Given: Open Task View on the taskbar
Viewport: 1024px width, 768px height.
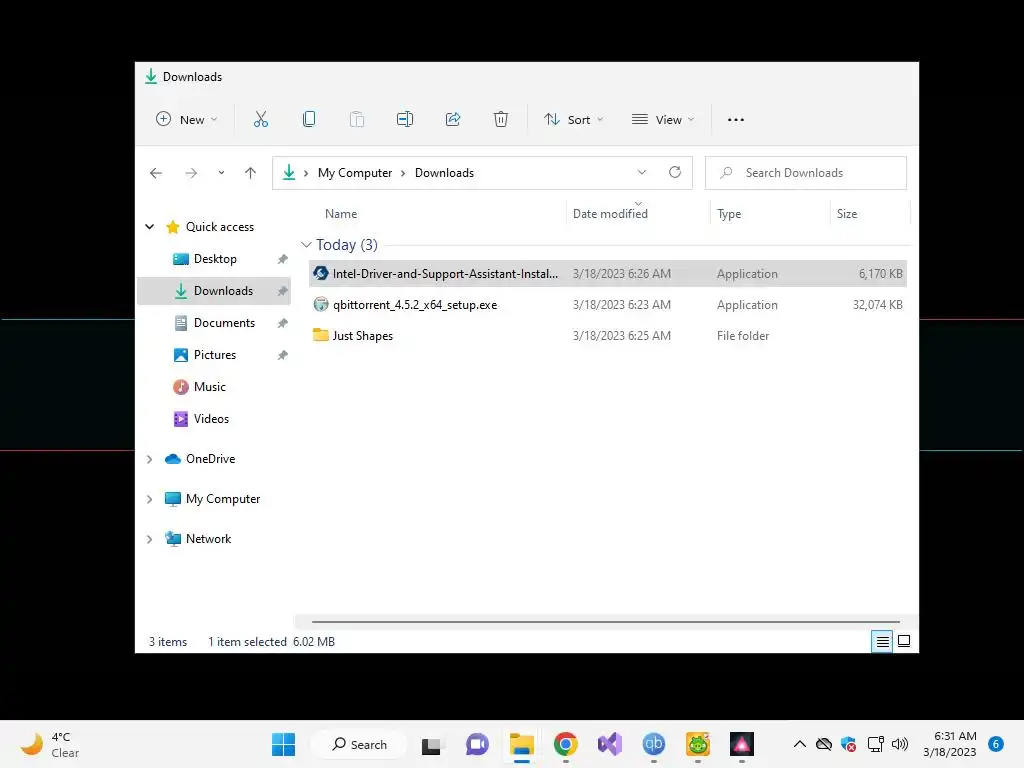Looking at the screenshot, I should point(431,744).
